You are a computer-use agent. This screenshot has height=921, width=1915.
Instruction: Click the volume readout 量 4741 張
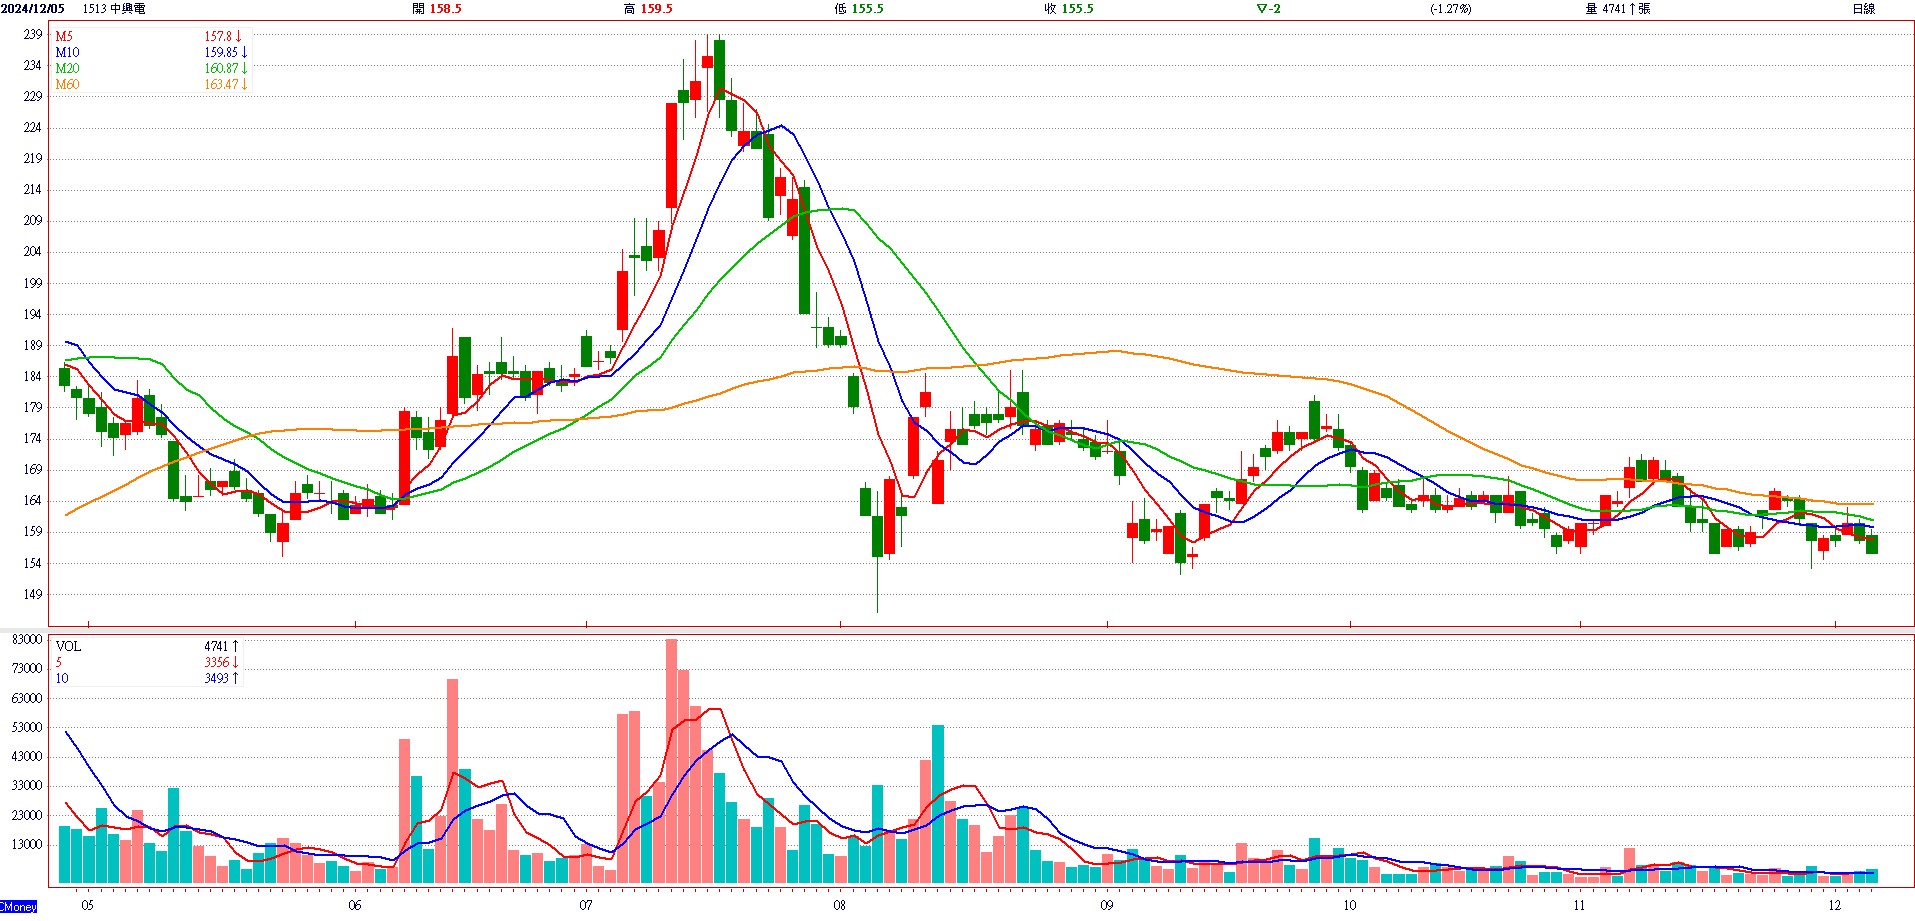(x=1618, y=8)
